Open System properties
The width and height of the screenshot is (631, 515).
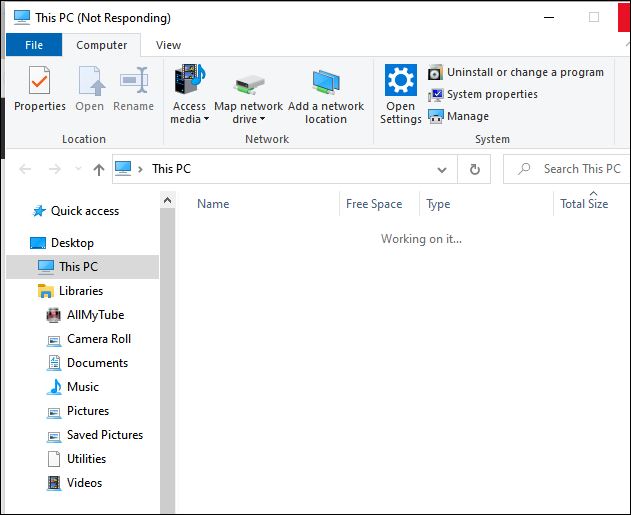483,94
